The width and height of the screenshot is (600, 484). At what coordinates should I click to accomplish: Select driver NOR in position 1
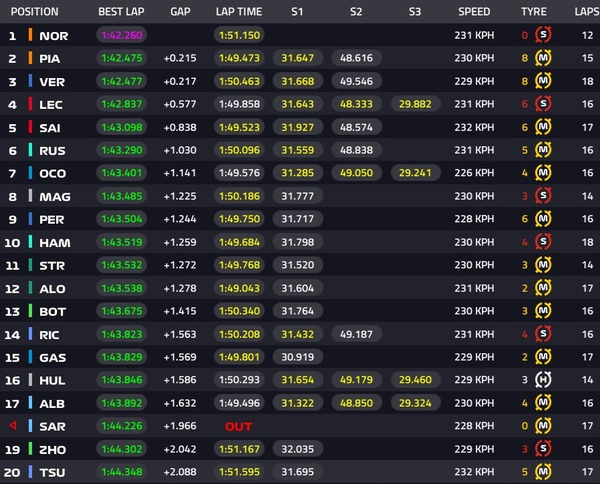(x=54, y=36)
